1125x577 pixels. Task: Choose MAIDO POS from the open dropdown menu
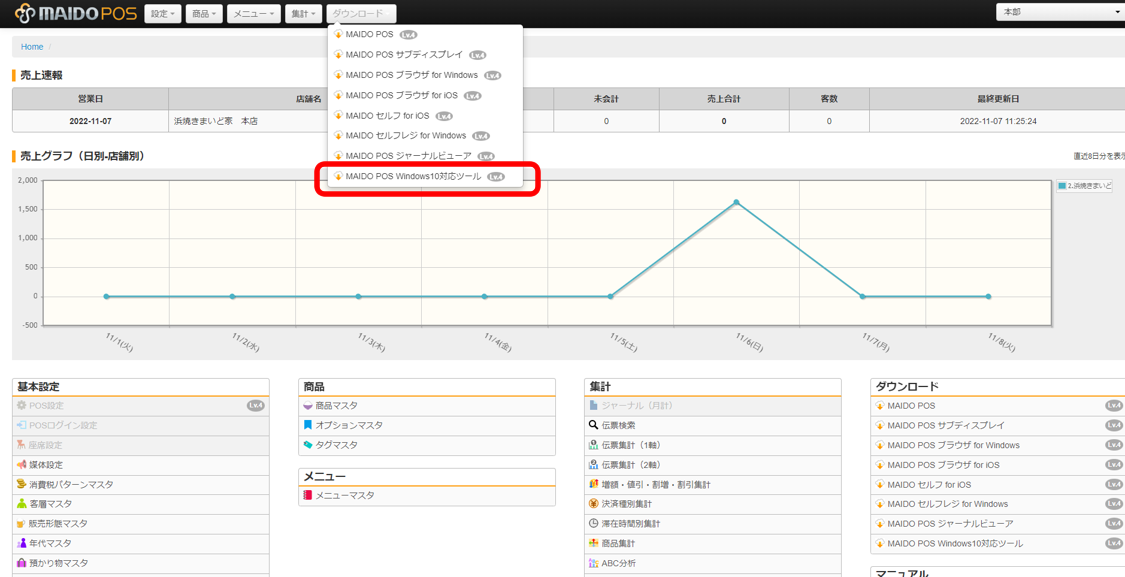coord(425,34)
